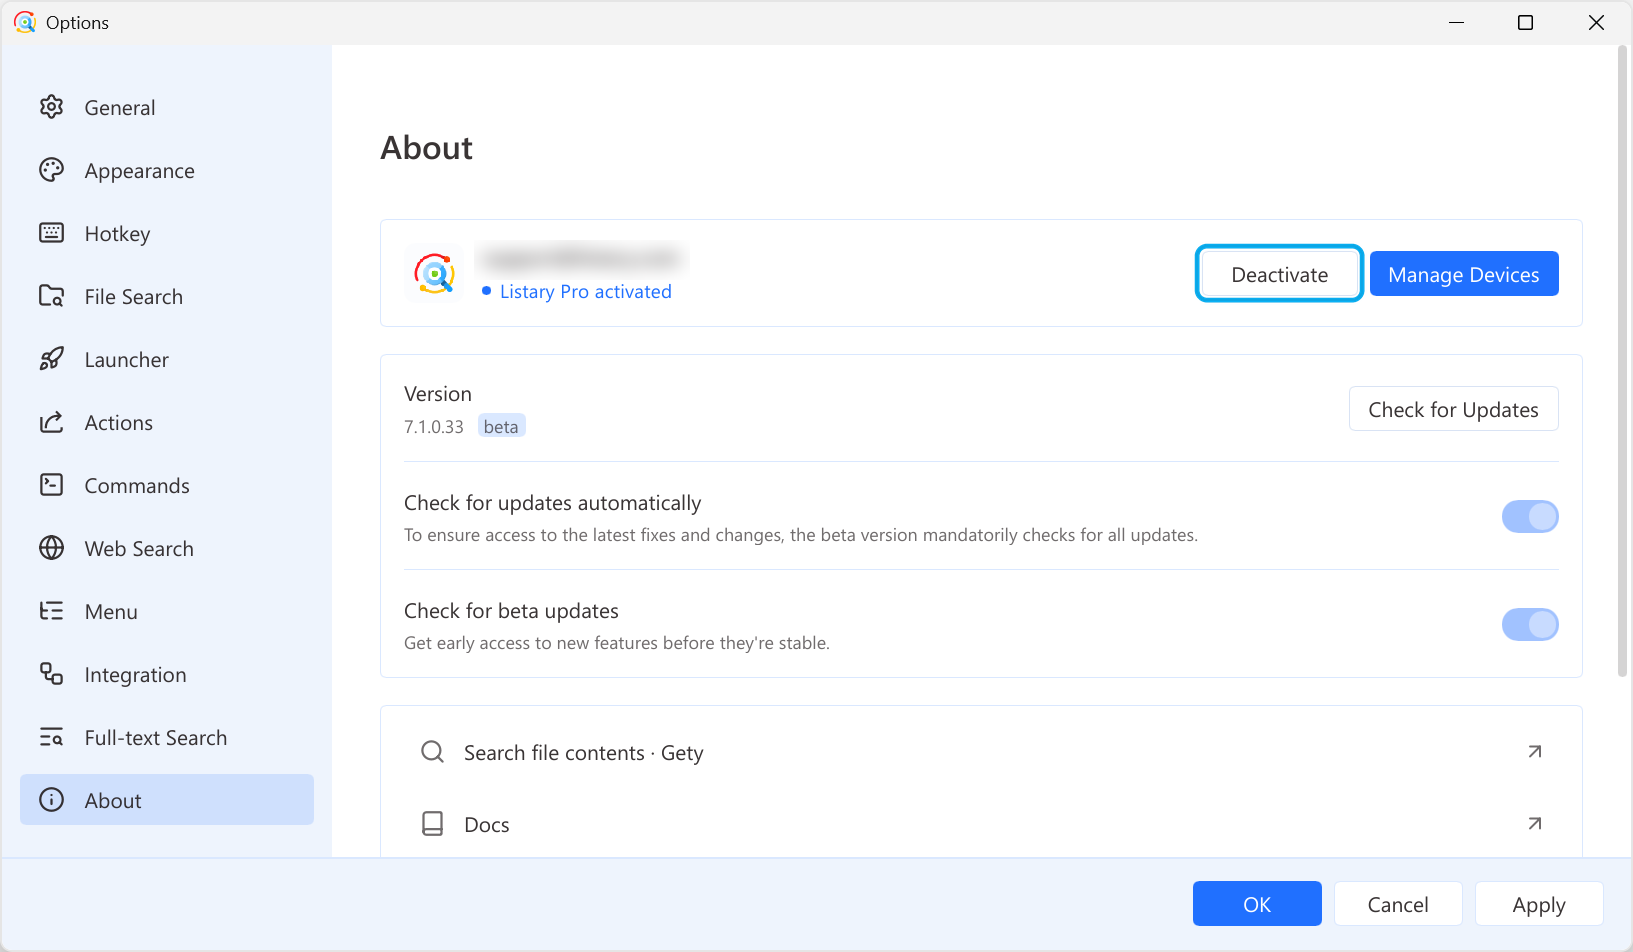1633x952 pixels.
Task: Click the Actions share icon
Action: click(x=51, y=422)
